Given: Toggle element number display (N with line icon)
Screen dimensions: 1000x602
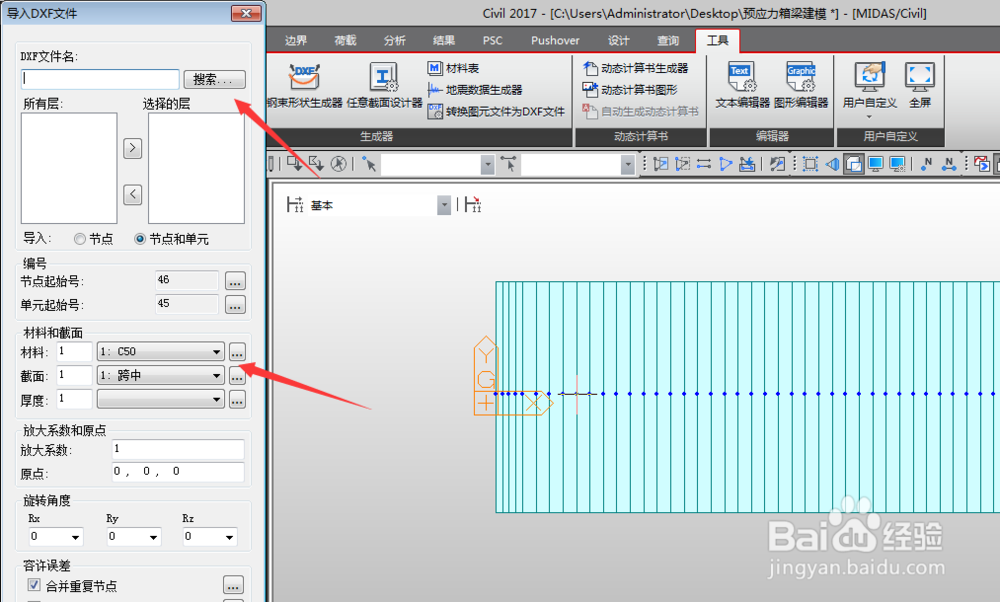Looking at the screenshot, I should (x=949, y=165).
